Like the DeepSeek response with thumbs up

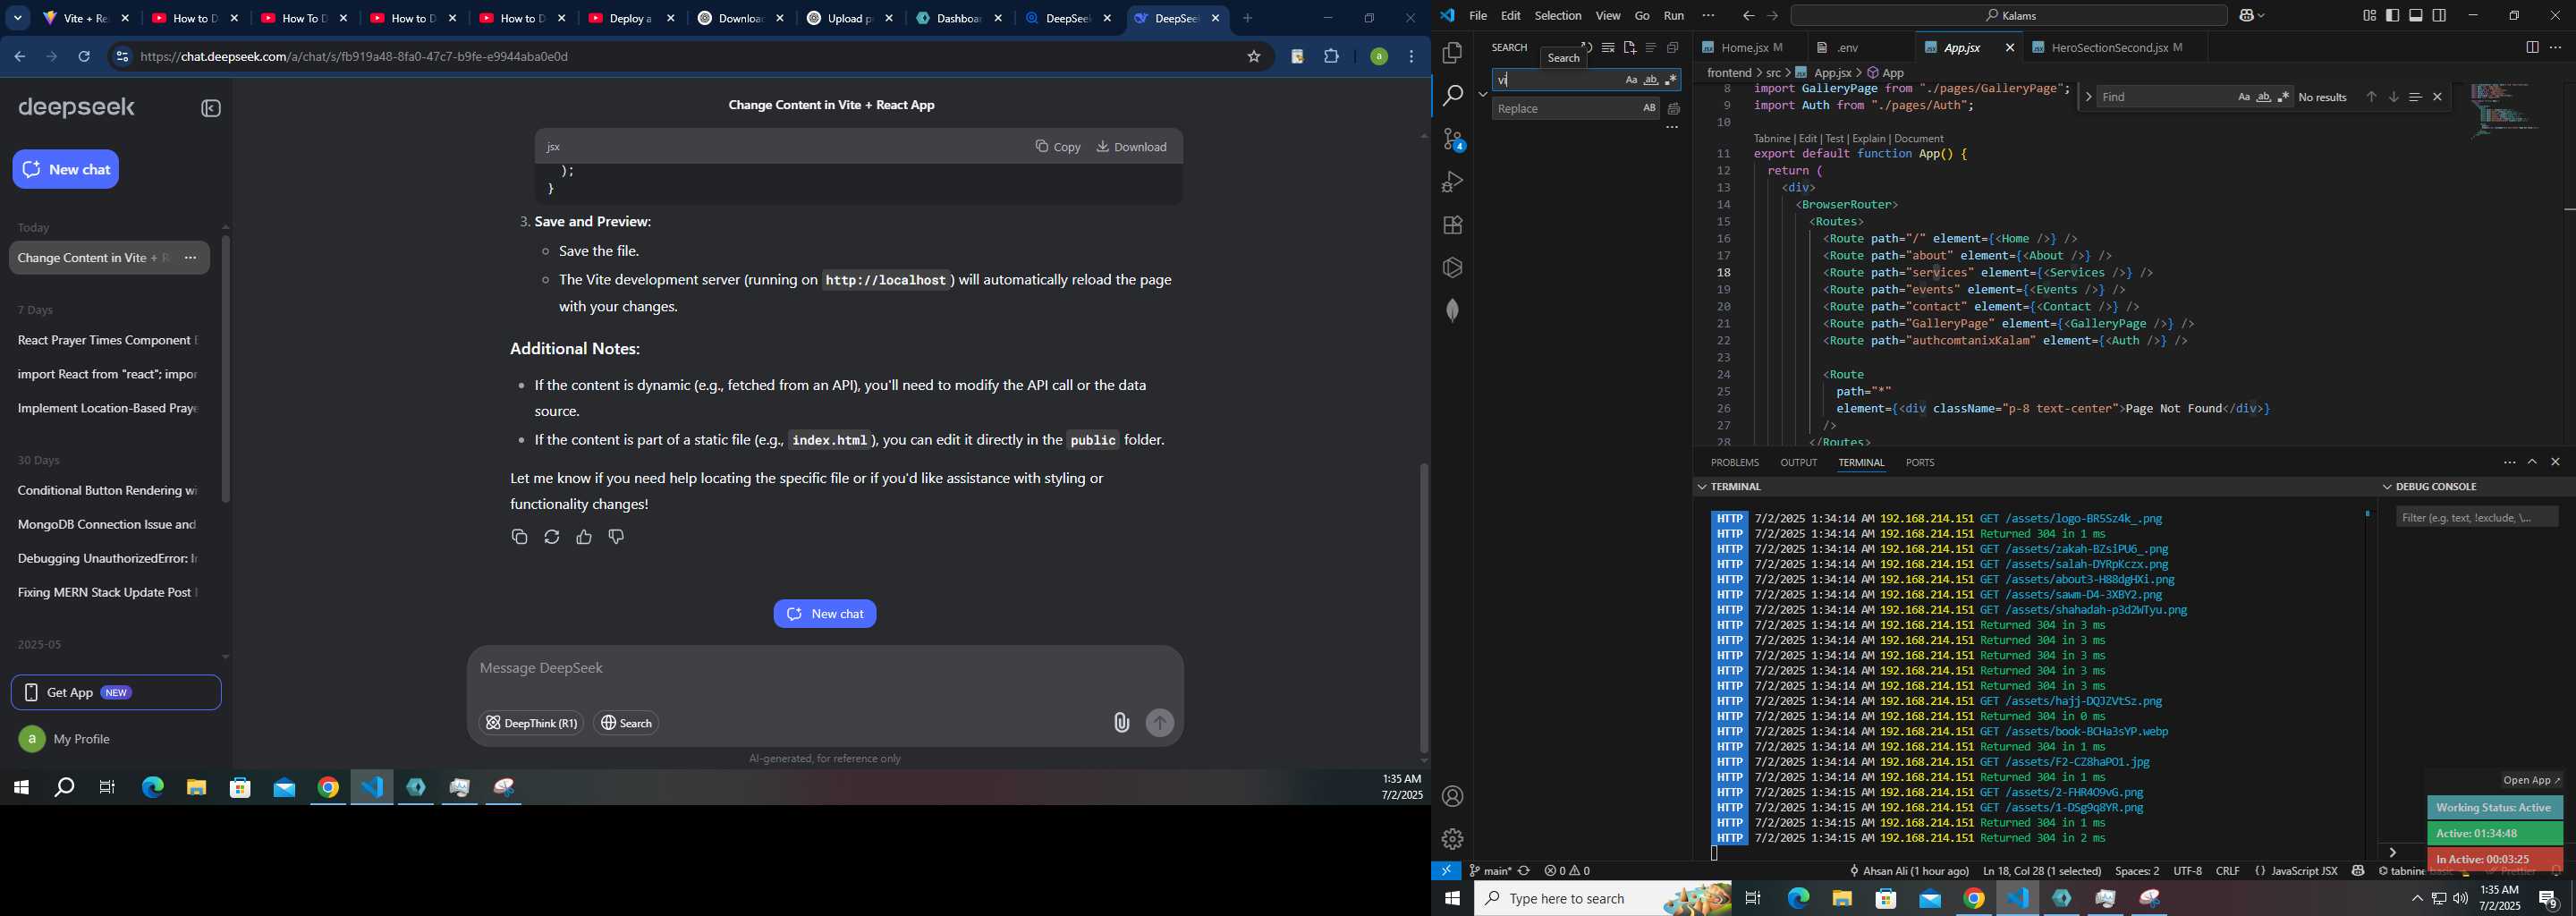(584, 538)
